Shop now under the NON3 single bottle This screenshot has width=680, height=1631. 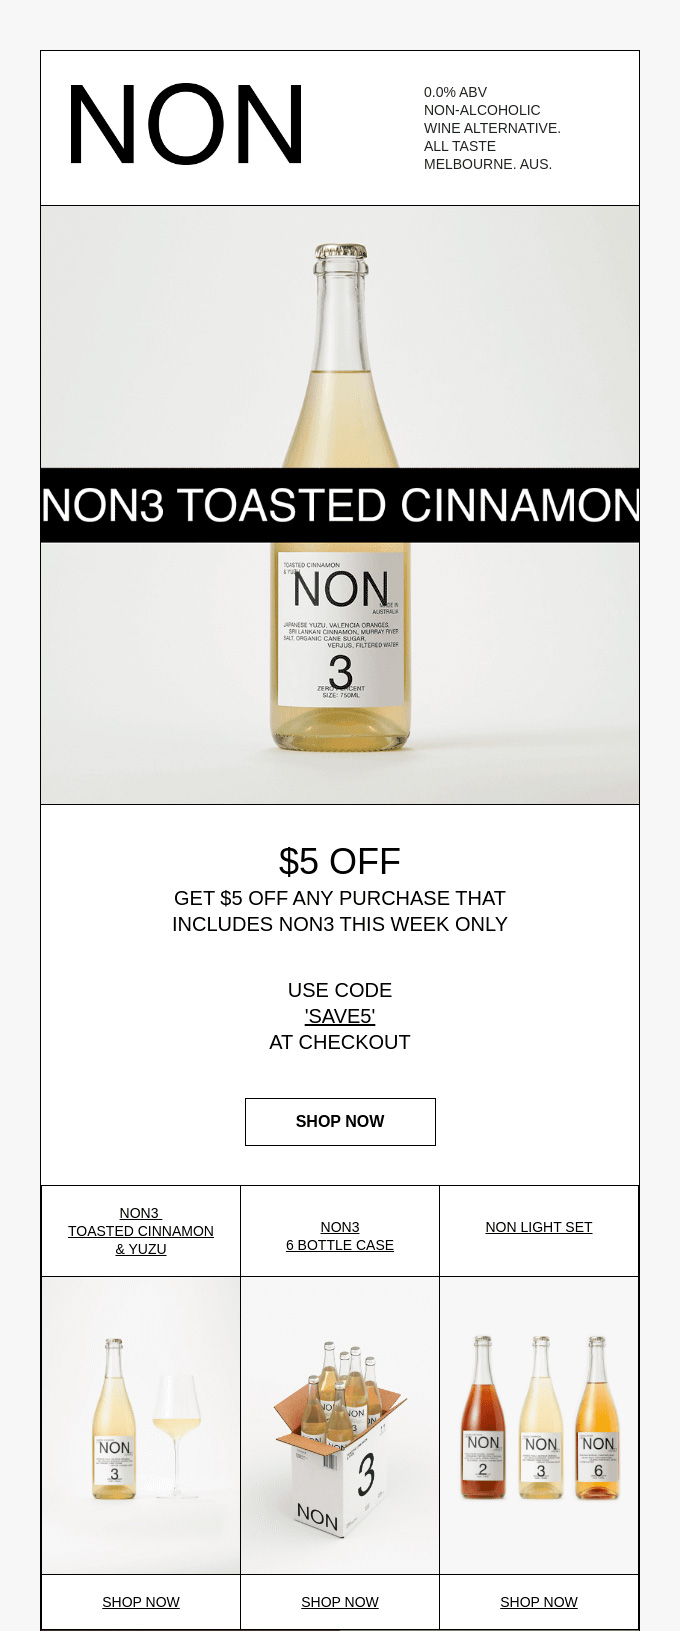[x=141, y=1602]
